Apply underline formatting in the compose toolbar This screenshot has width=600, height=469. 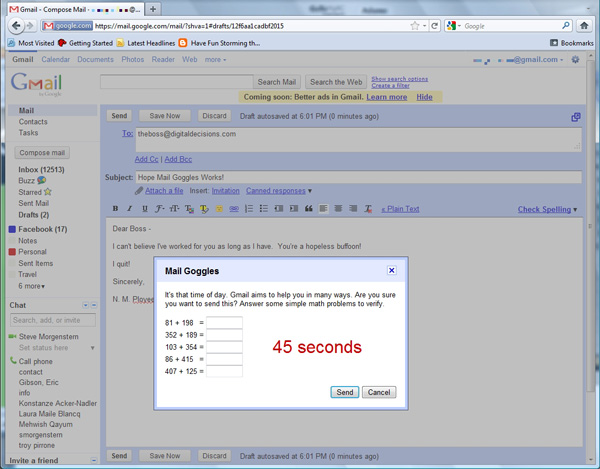pyautogui.click(x=145, y=208)
